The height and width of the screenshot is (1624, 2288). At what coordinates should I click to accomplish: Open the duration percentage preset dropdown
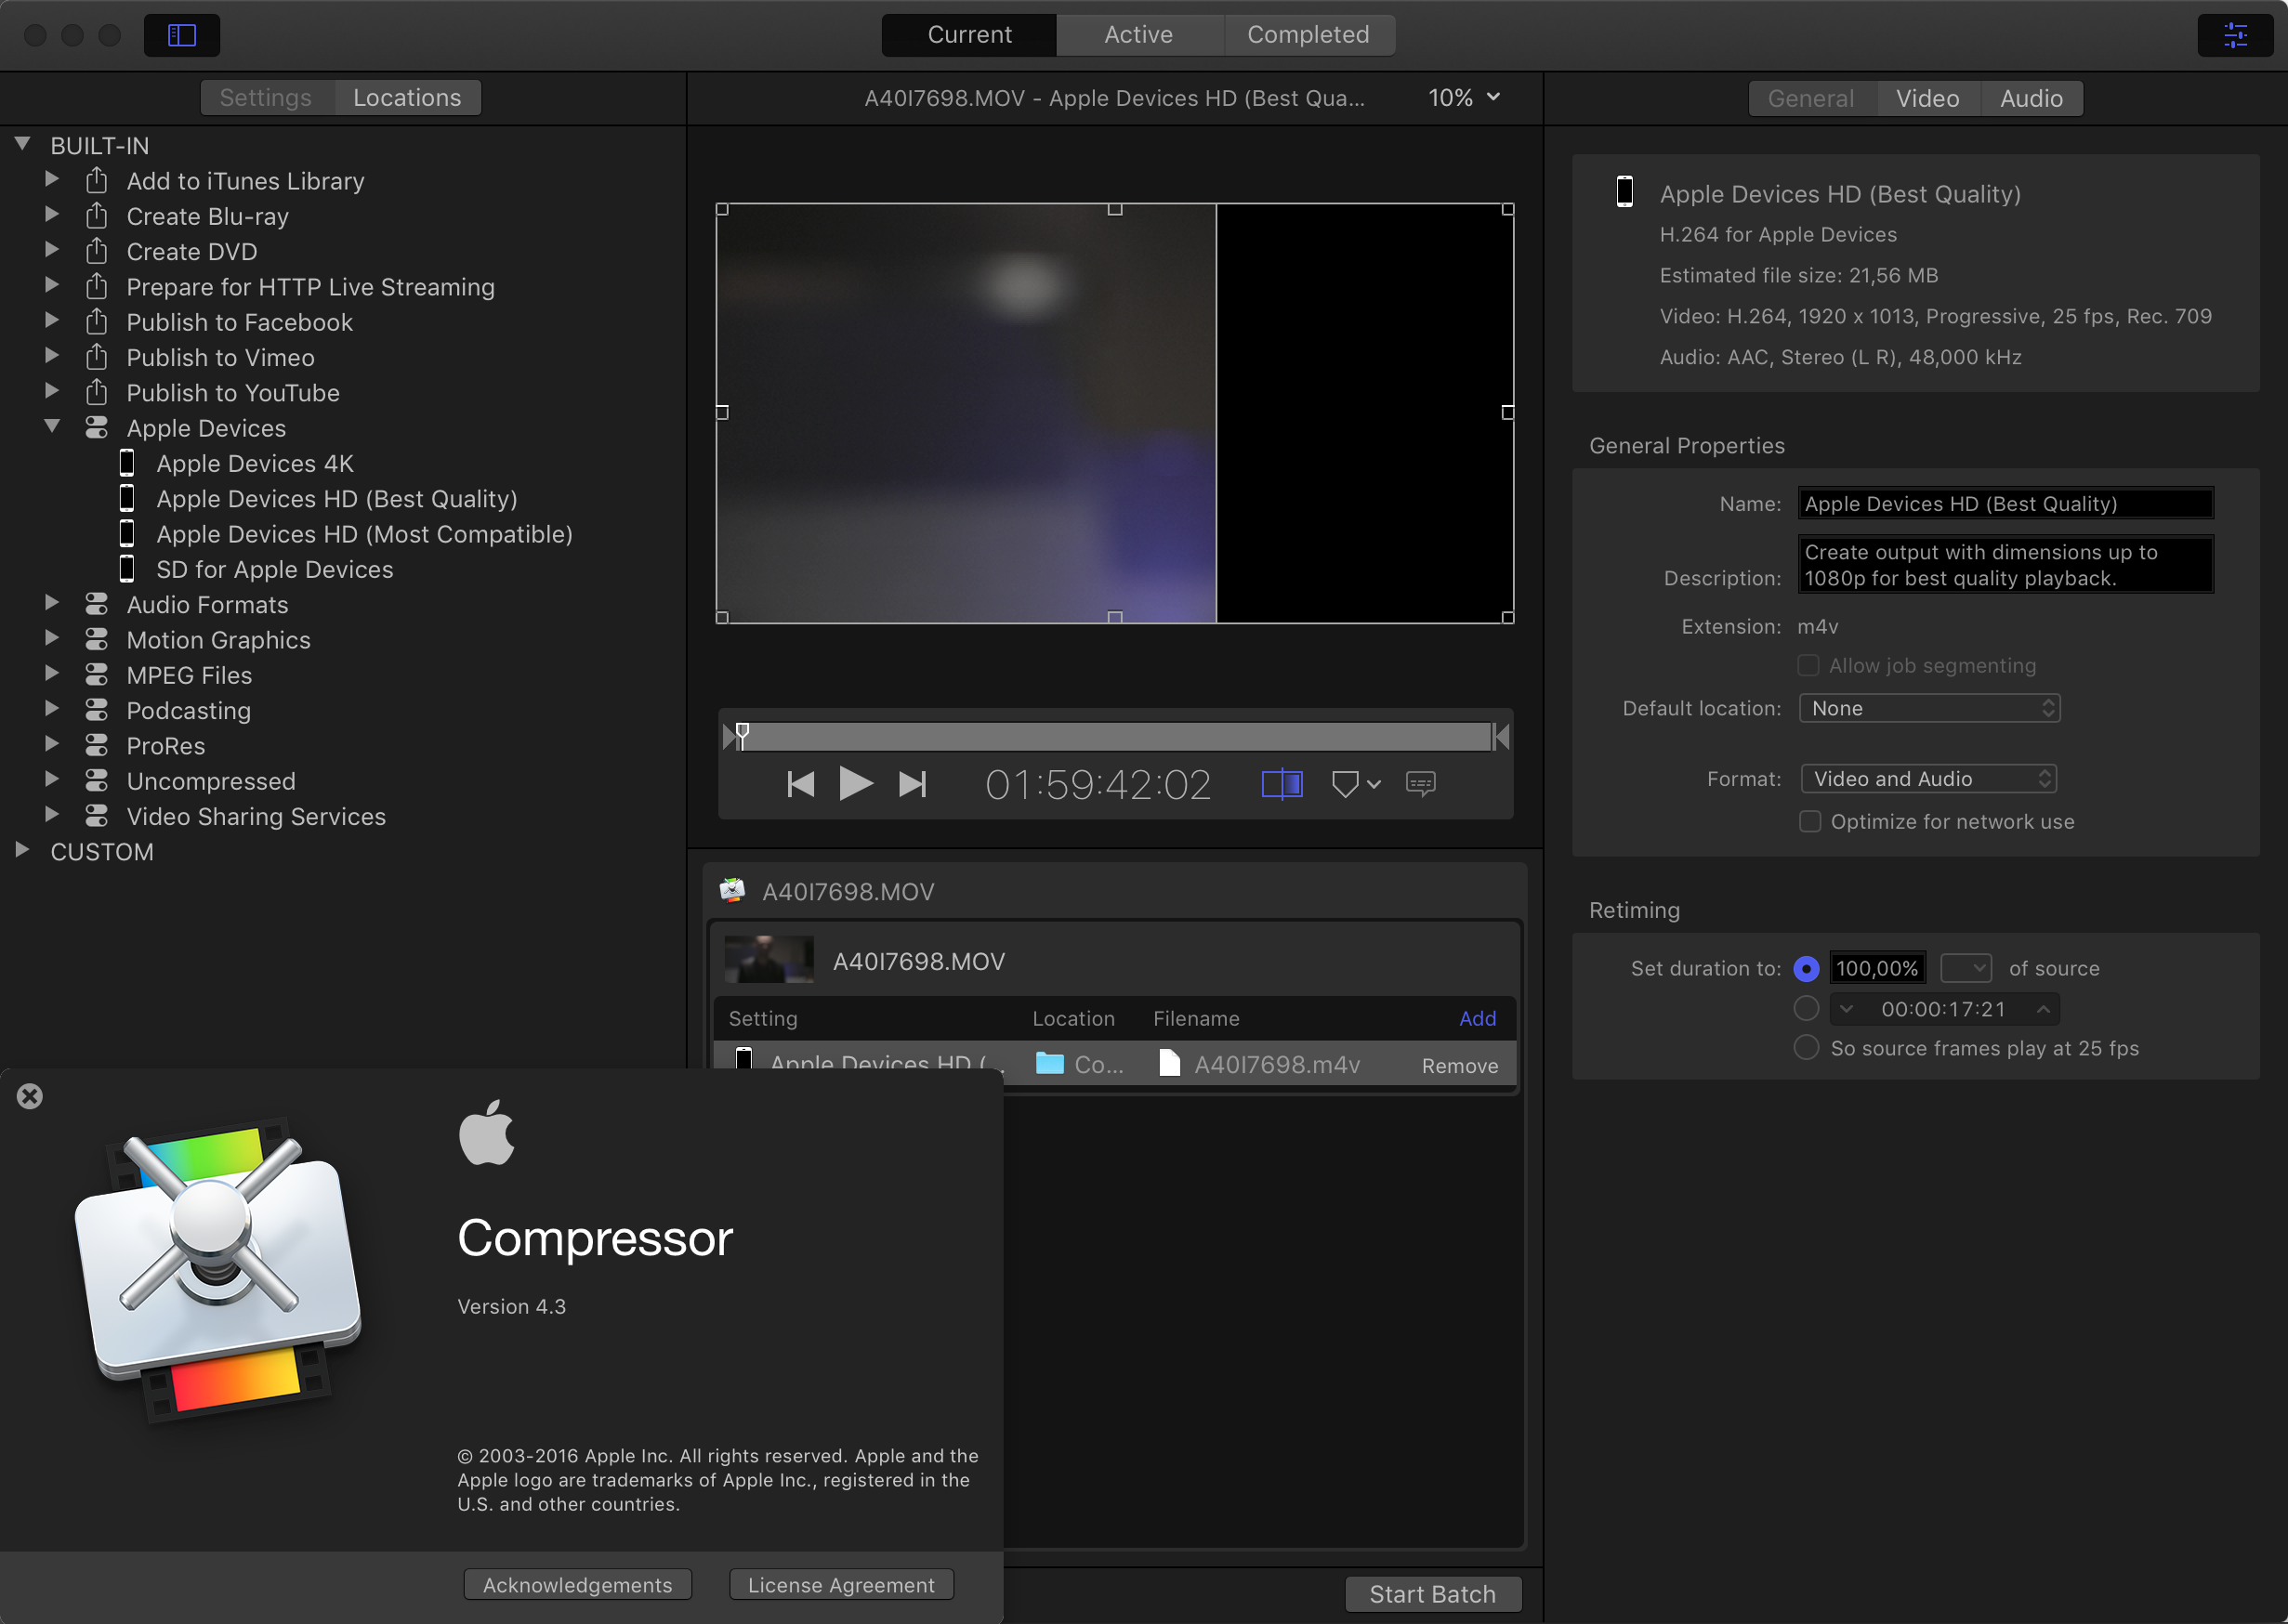pyautogui.click(x=1966, y=968)
